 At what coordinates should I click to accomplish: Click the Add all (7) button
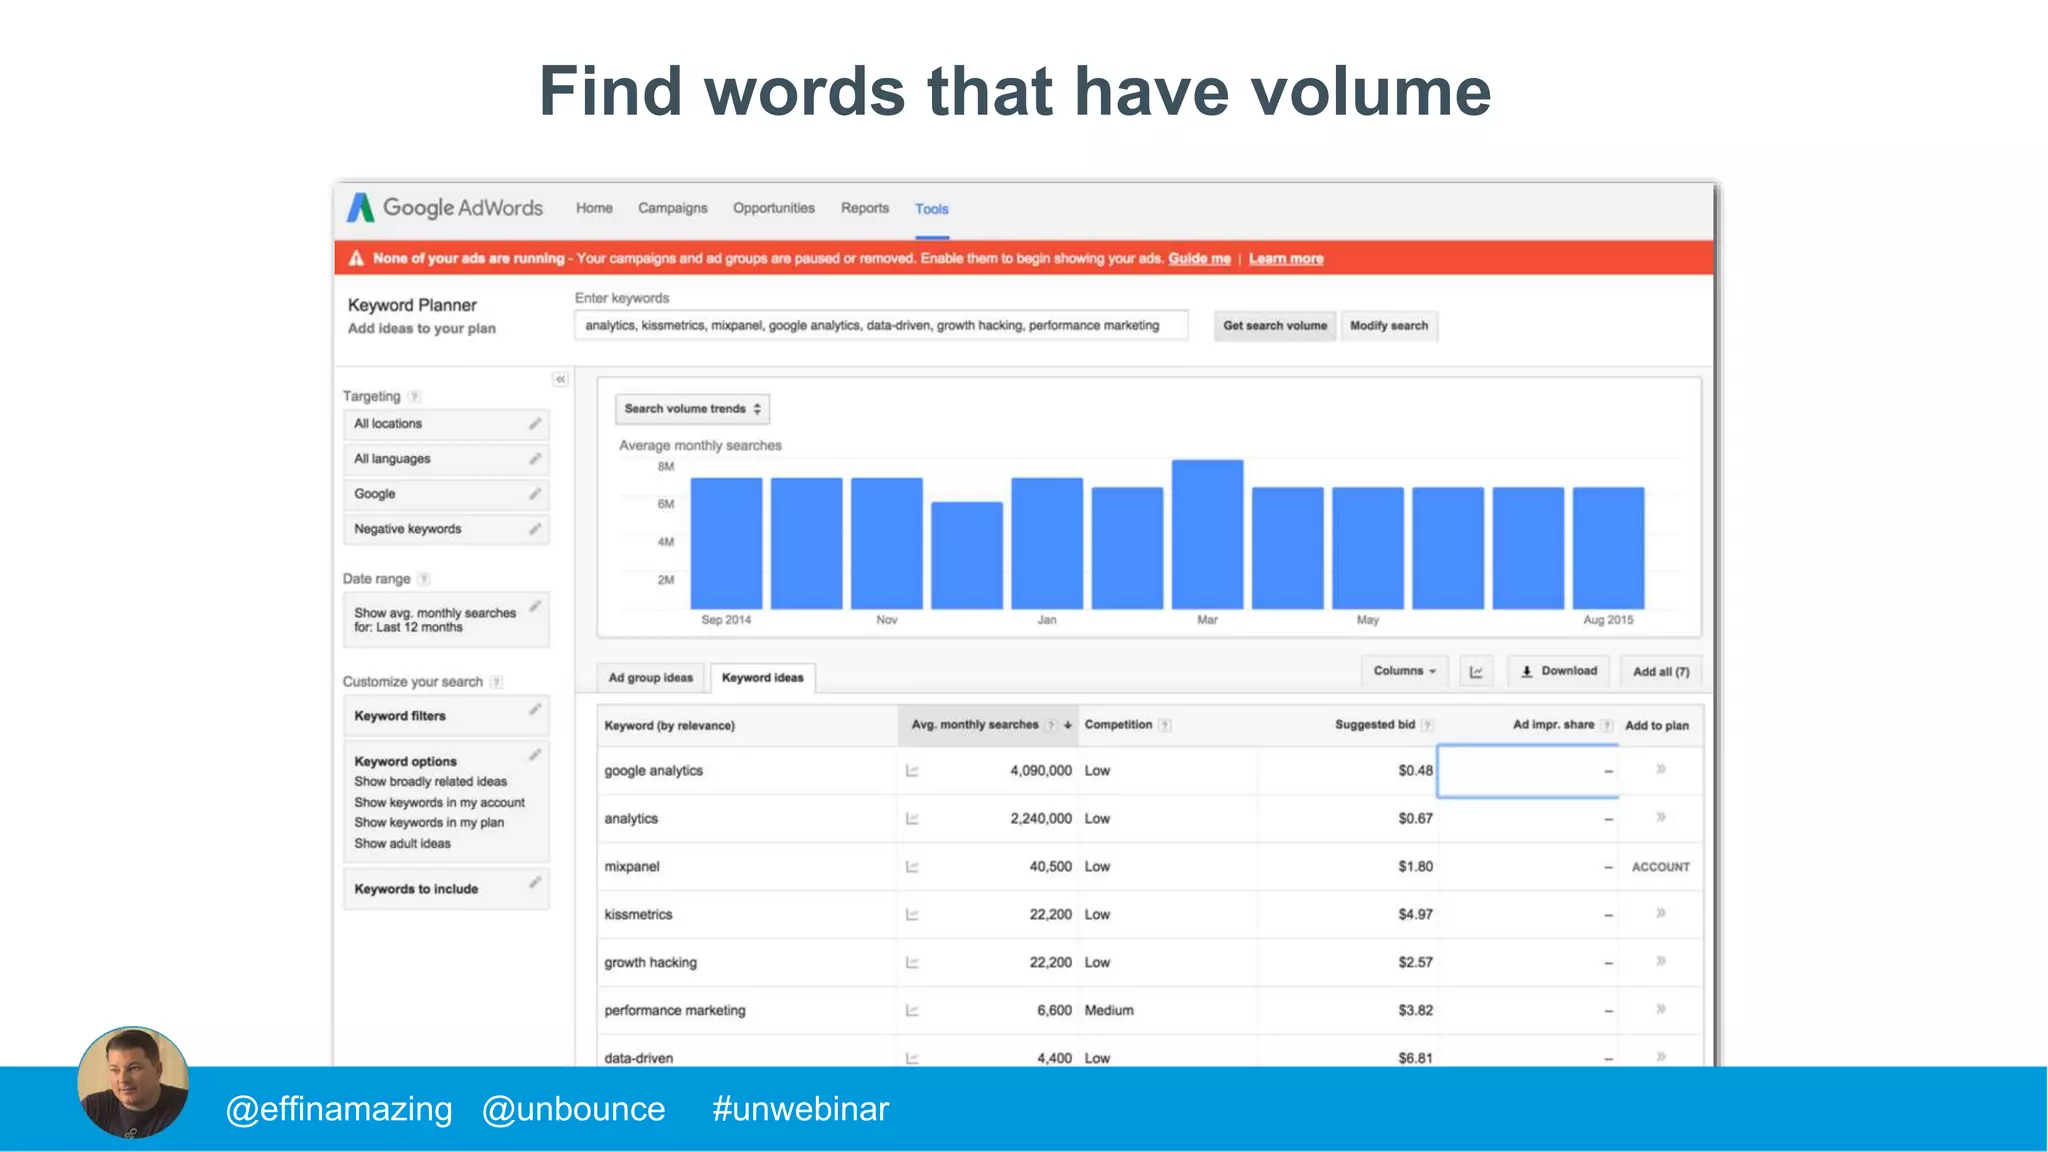coord(1661,672)
